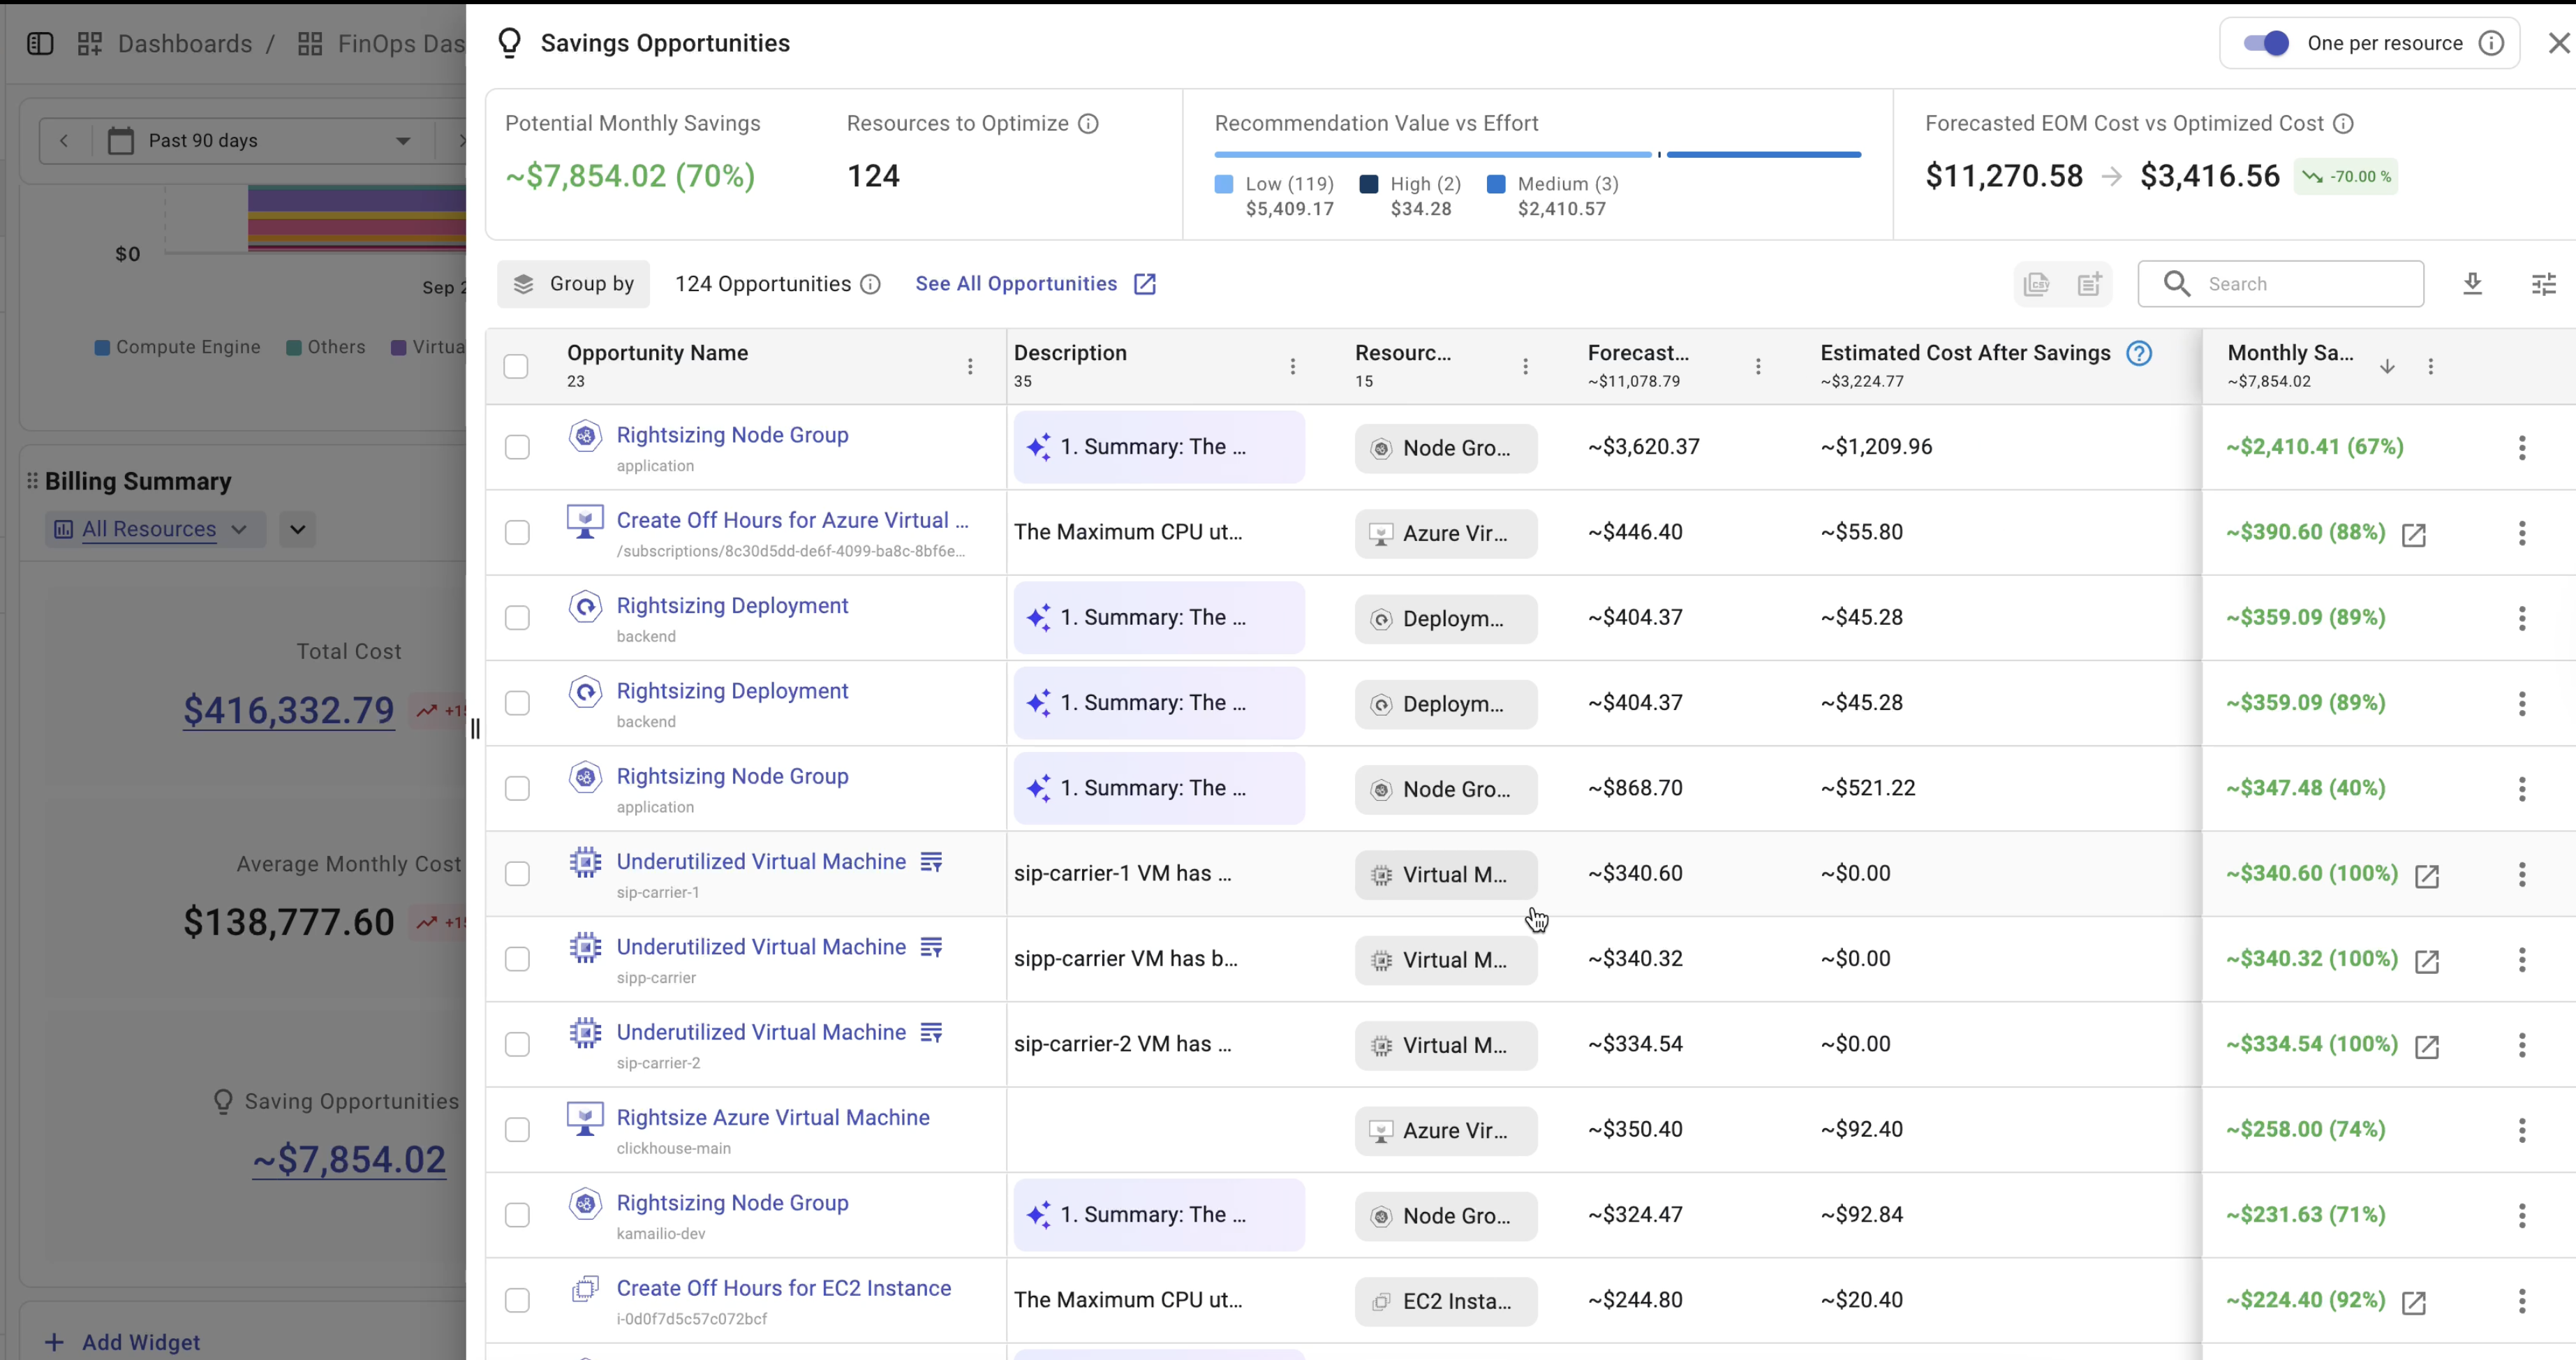This screenshot has height=1360, width=2576.
Task: Click the info icon beside Resources to Optimize
Action: [x=1088, y=124]
